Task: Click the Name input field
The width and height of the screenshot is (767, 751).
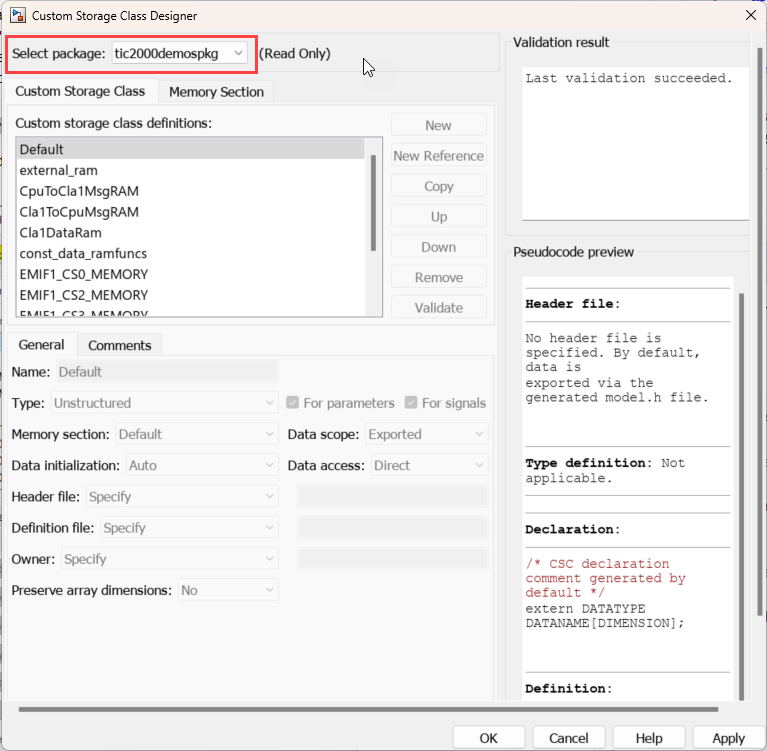Action: (168, 372)
